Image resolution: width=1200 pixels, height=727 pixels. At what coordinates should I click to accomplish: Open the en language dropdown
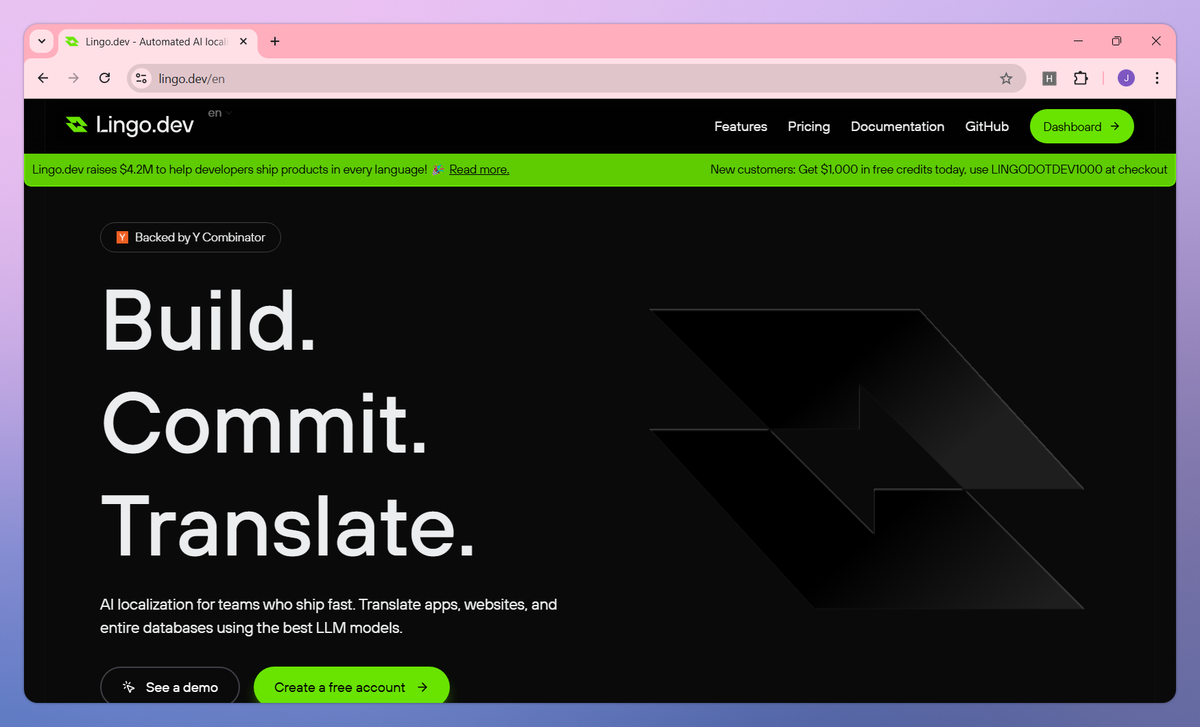pos(218,112)
